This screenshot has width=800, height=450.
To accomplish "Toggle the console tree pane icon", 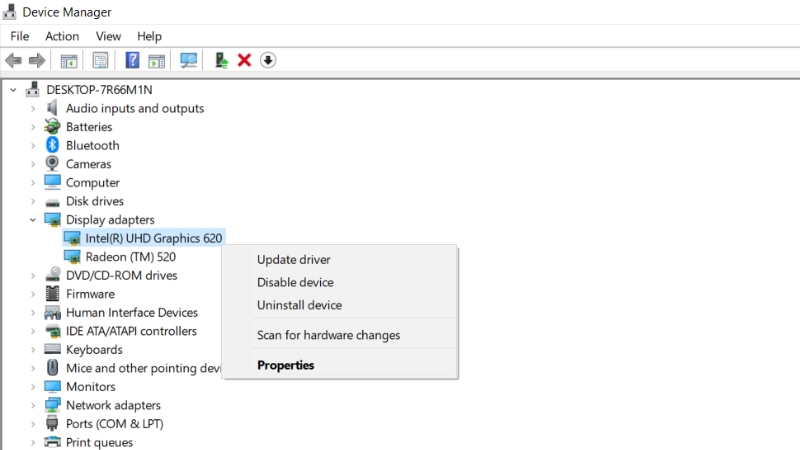I will (x=69, y=61).
